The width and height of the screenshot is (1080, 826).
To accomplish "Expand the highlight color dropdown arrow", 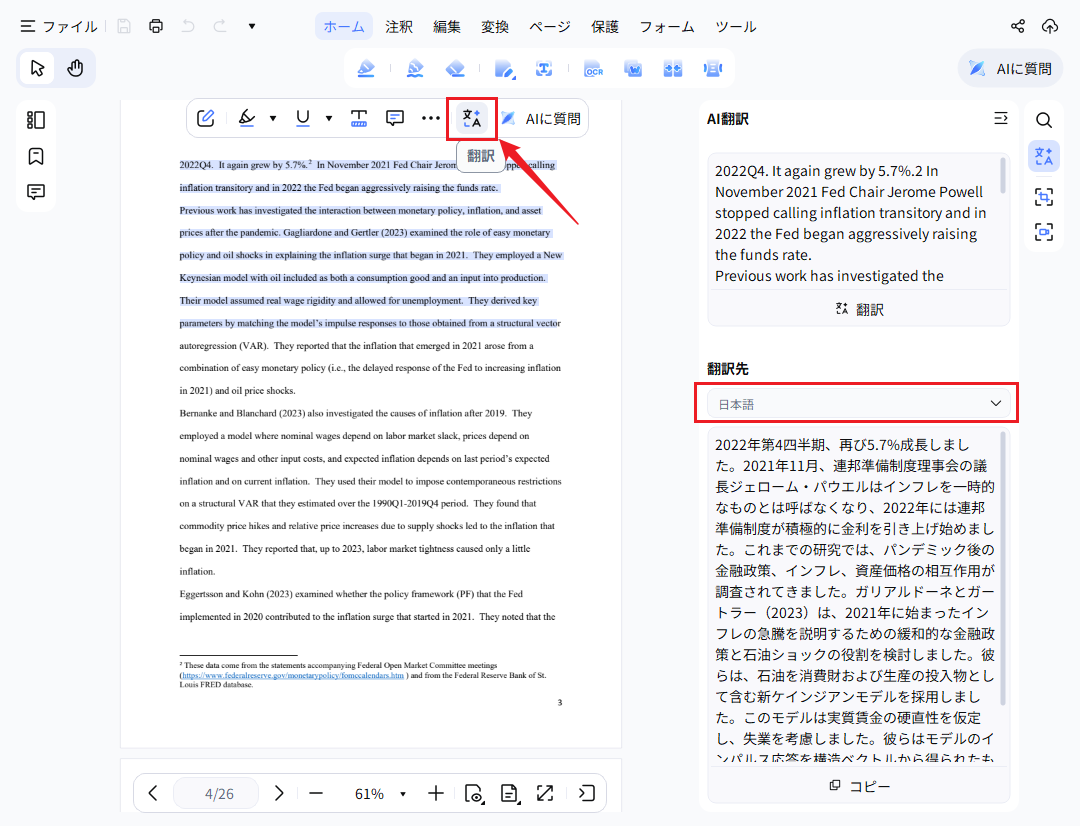I will pyautogui.click(x=273, y=118).
